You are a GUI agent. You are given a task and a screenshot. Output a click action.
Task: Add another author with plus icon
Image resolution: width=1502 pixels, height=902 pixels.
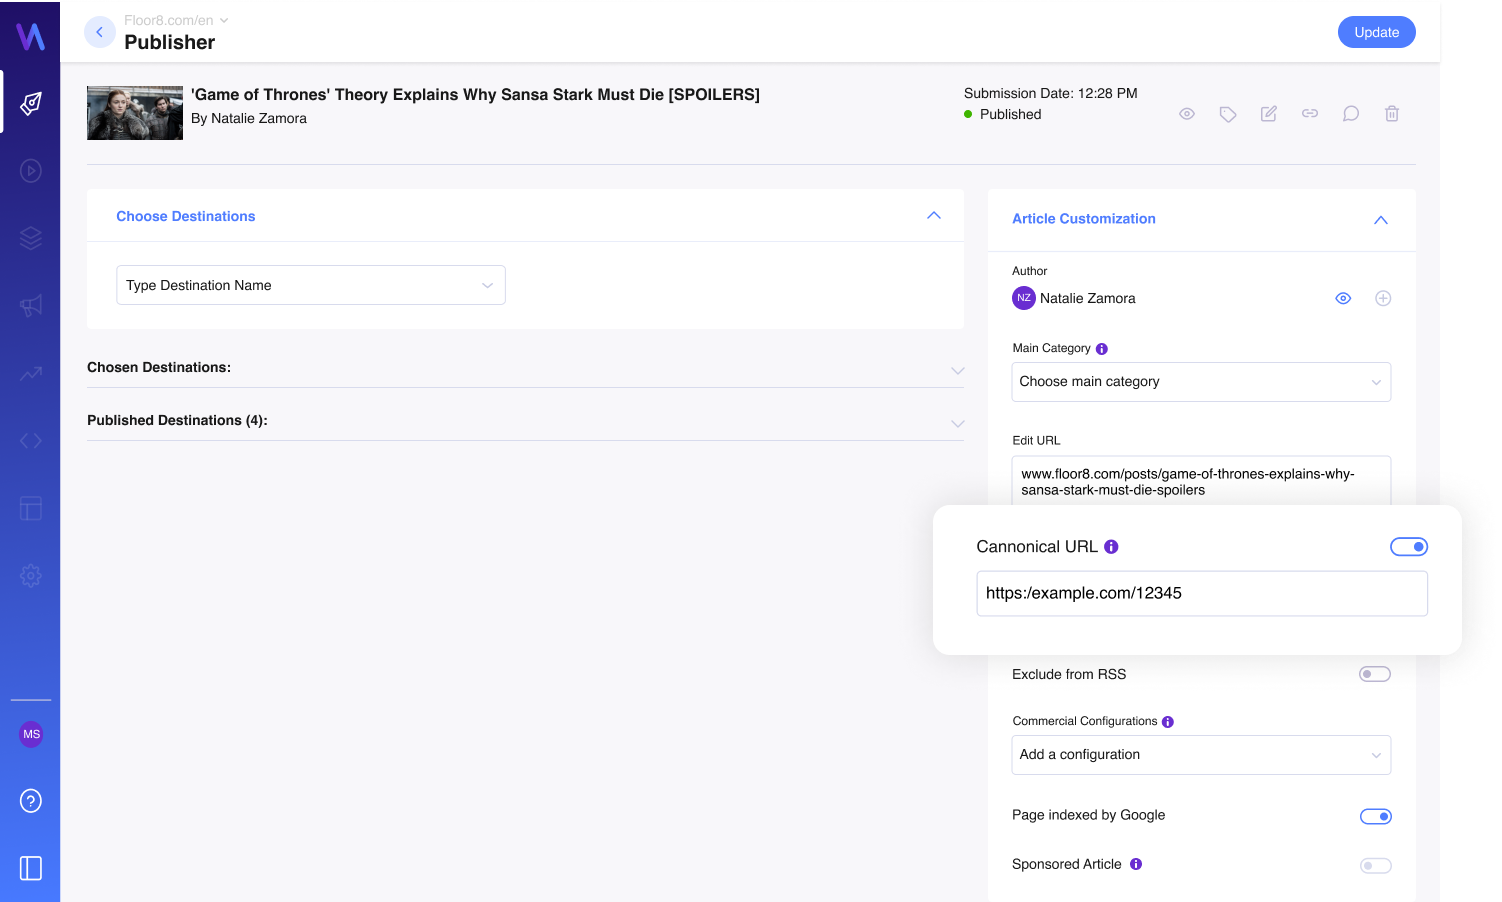1383,298
